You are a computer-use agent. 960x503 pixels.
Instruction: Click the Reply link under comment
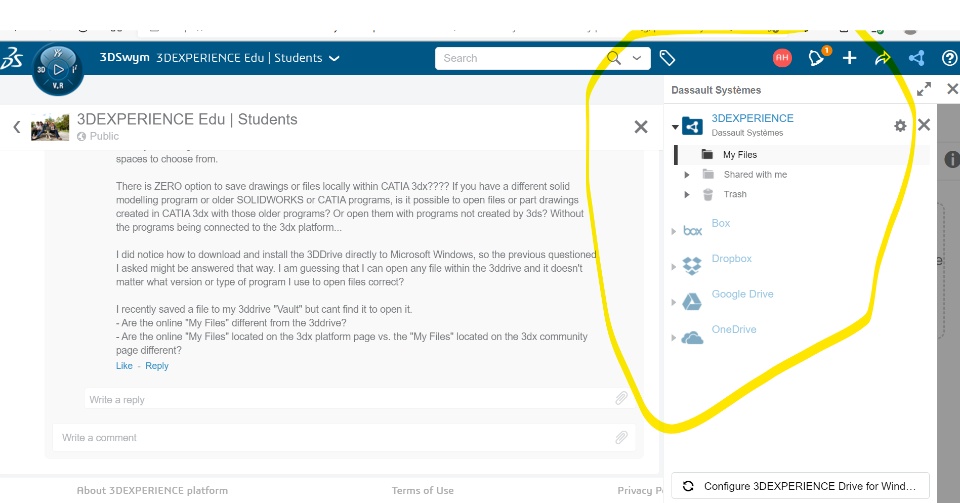point(157,366)
